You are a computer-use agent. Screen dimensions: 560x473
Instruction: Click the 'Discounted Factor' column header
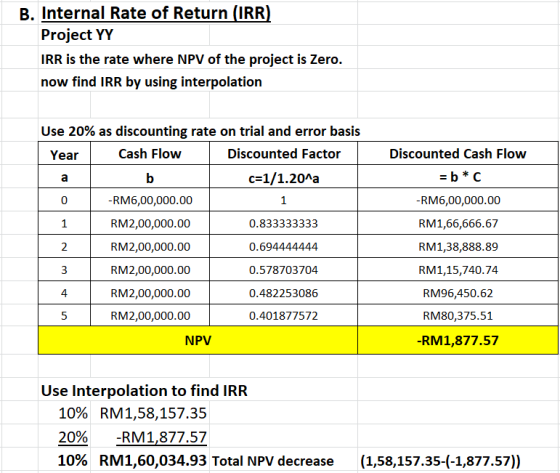coord(284,154)
